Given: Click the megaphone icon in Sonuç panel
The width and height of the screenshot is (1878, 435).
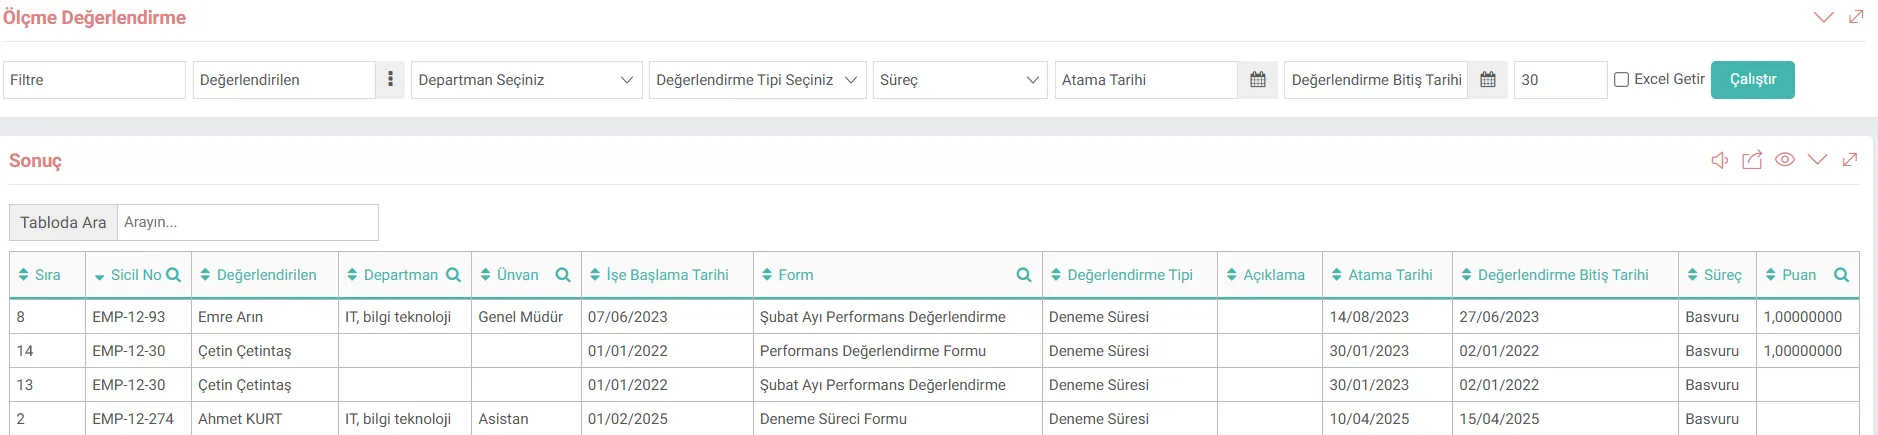Looking at the screenshot, I should point(1719,160).
